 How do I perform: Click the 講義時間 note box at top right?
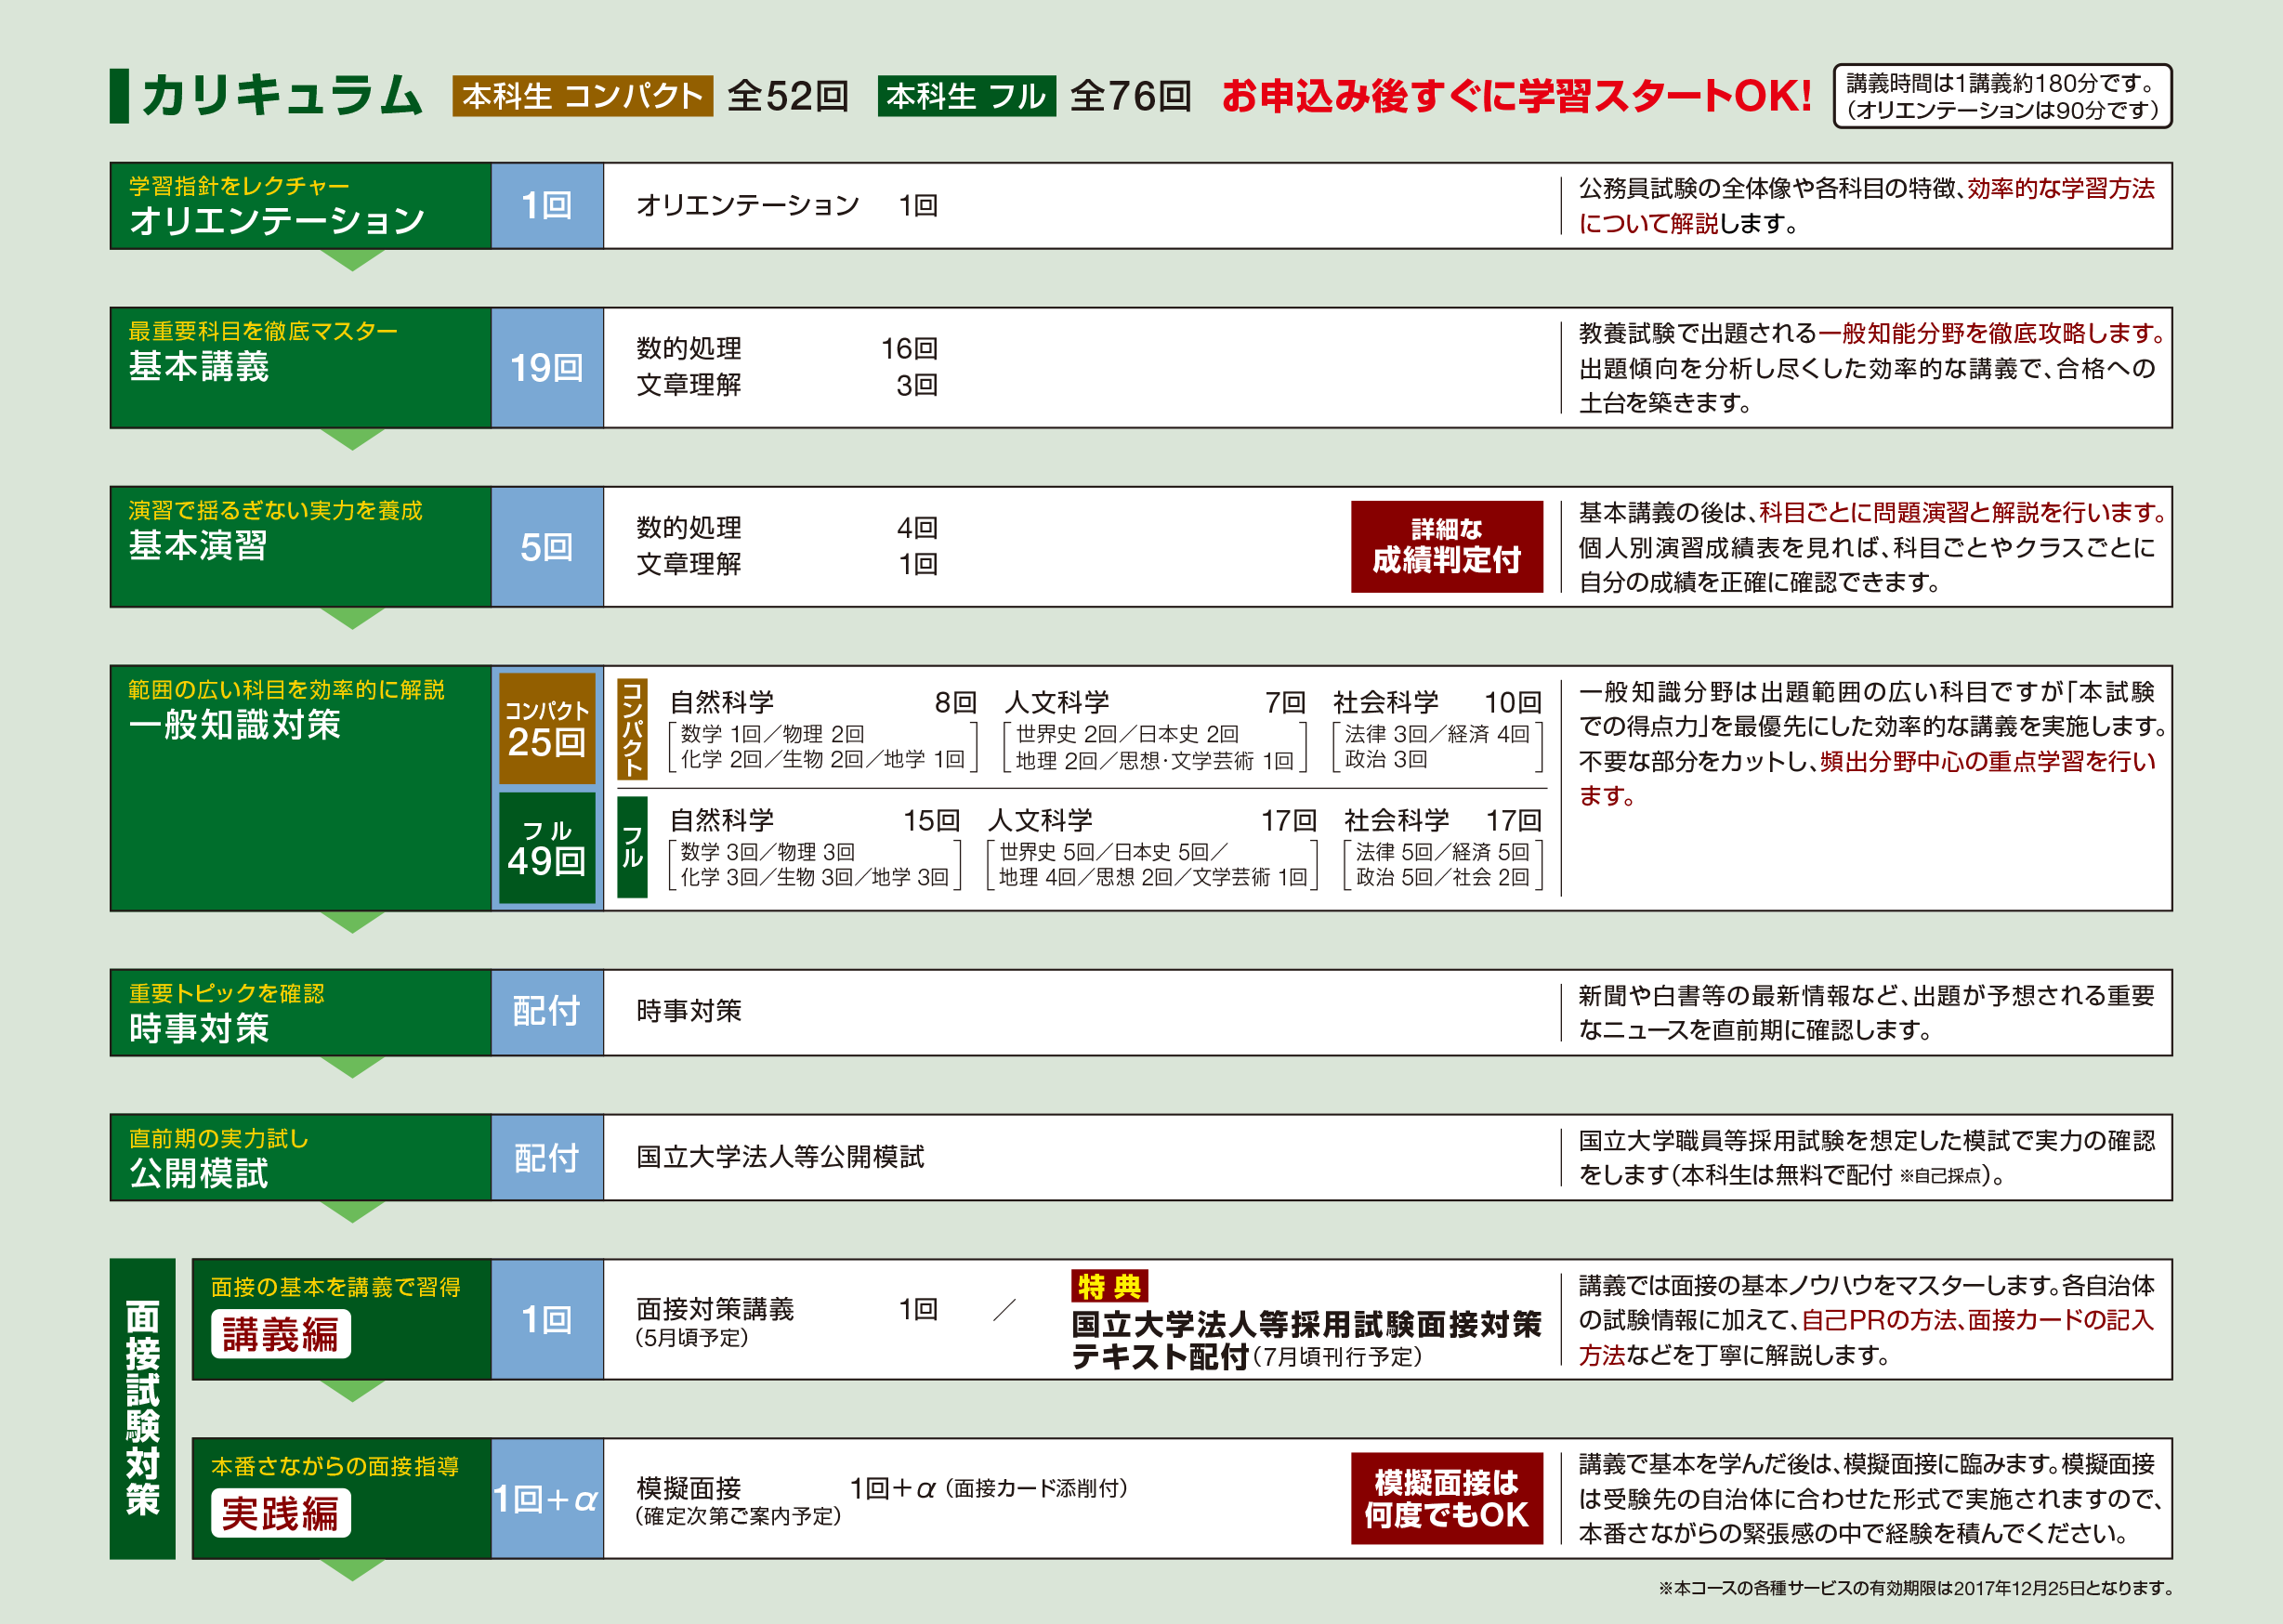tap(2002, 96)
